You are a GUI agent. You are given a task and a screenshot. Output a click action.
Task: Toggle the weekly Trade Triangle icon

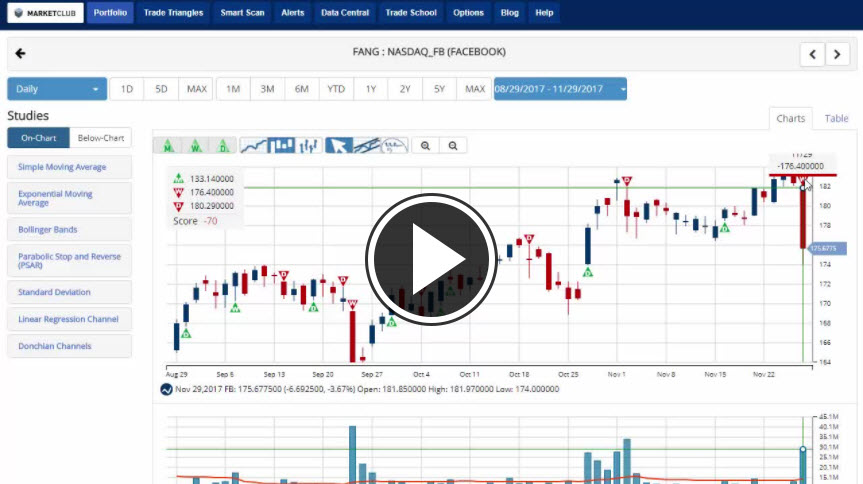[x=195, y=146]
